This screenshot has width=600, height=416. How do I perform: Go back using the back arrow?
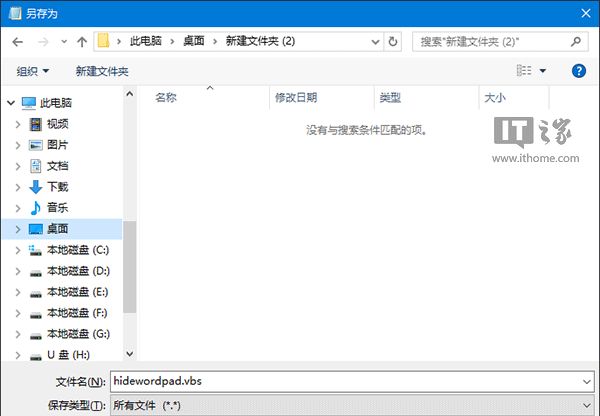[18, 42]
